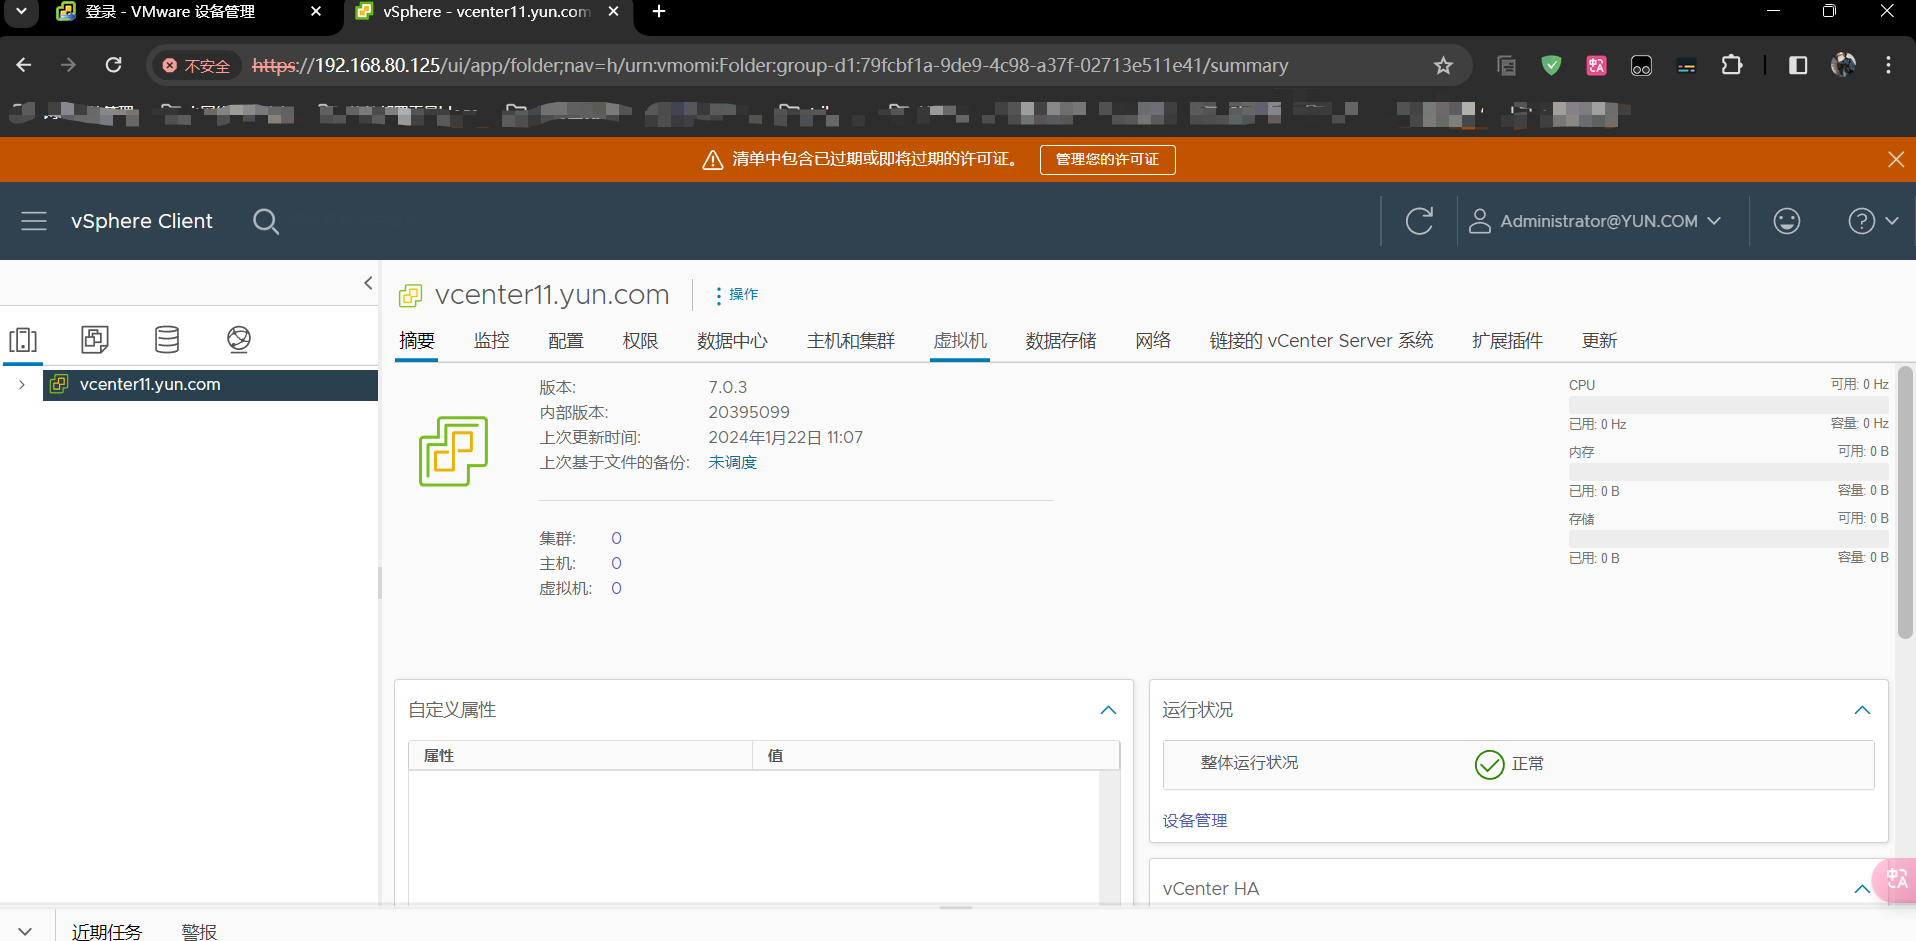Click the main content vertical scrollbar

[x=1905, y=503]
